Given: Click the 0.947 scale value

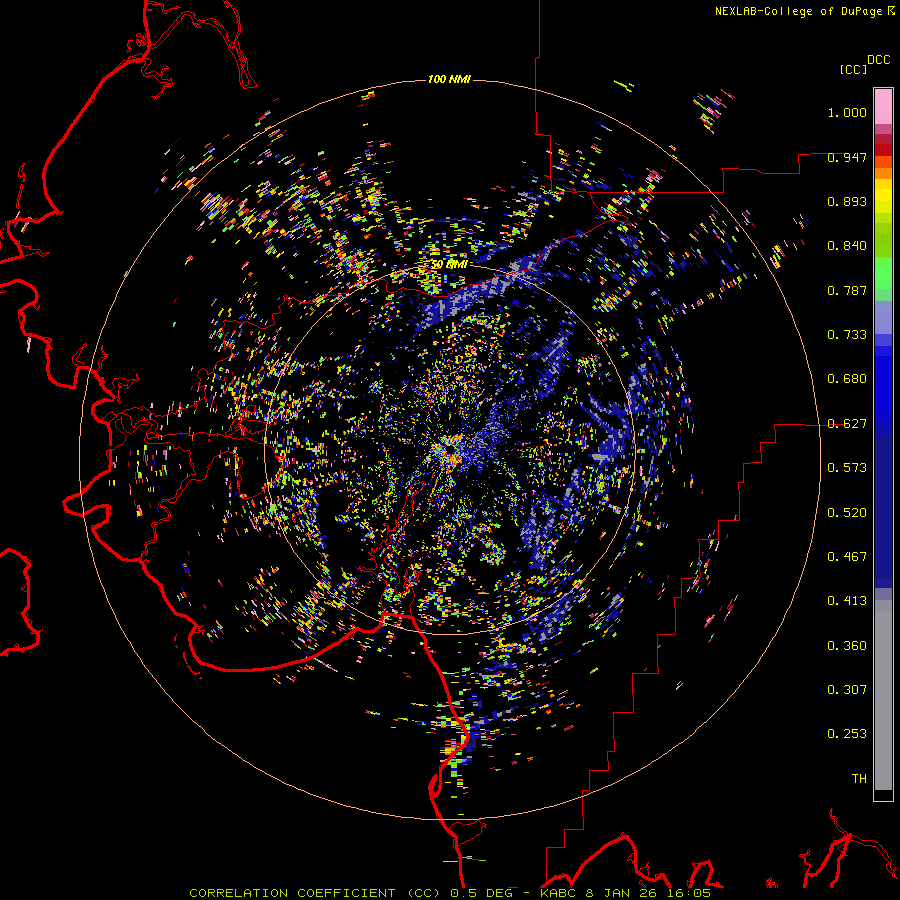Looking at the screenshot, I should point(847,157).
